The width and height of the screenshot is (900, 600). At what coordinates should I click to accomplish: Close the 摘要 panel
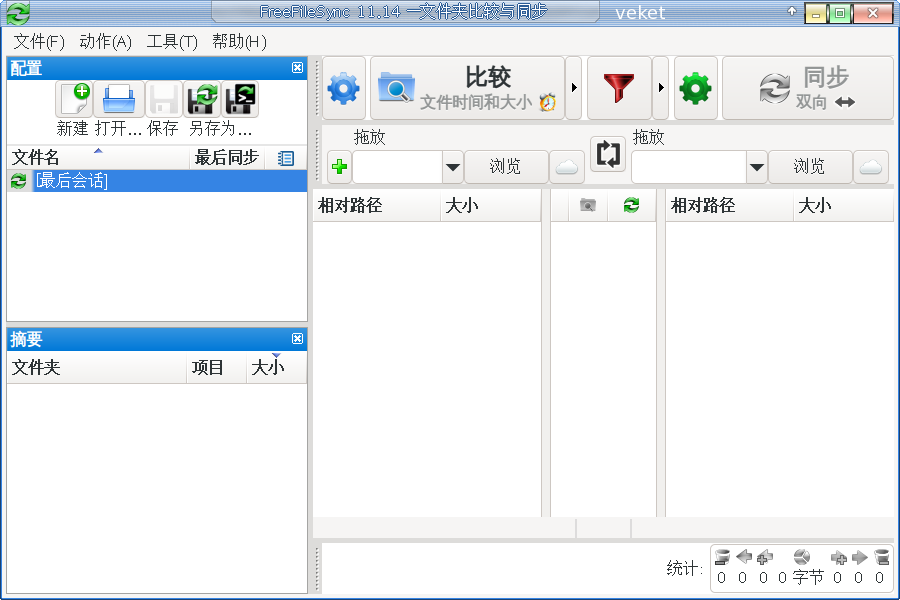297,339
